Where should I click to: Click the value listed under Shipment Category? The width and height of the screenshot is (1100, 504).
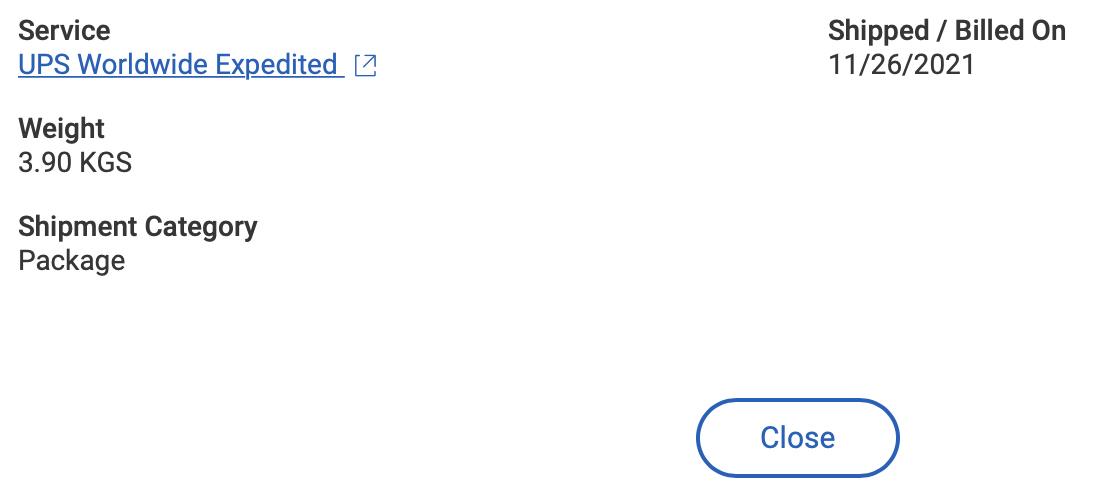click(x=72, y=261)
